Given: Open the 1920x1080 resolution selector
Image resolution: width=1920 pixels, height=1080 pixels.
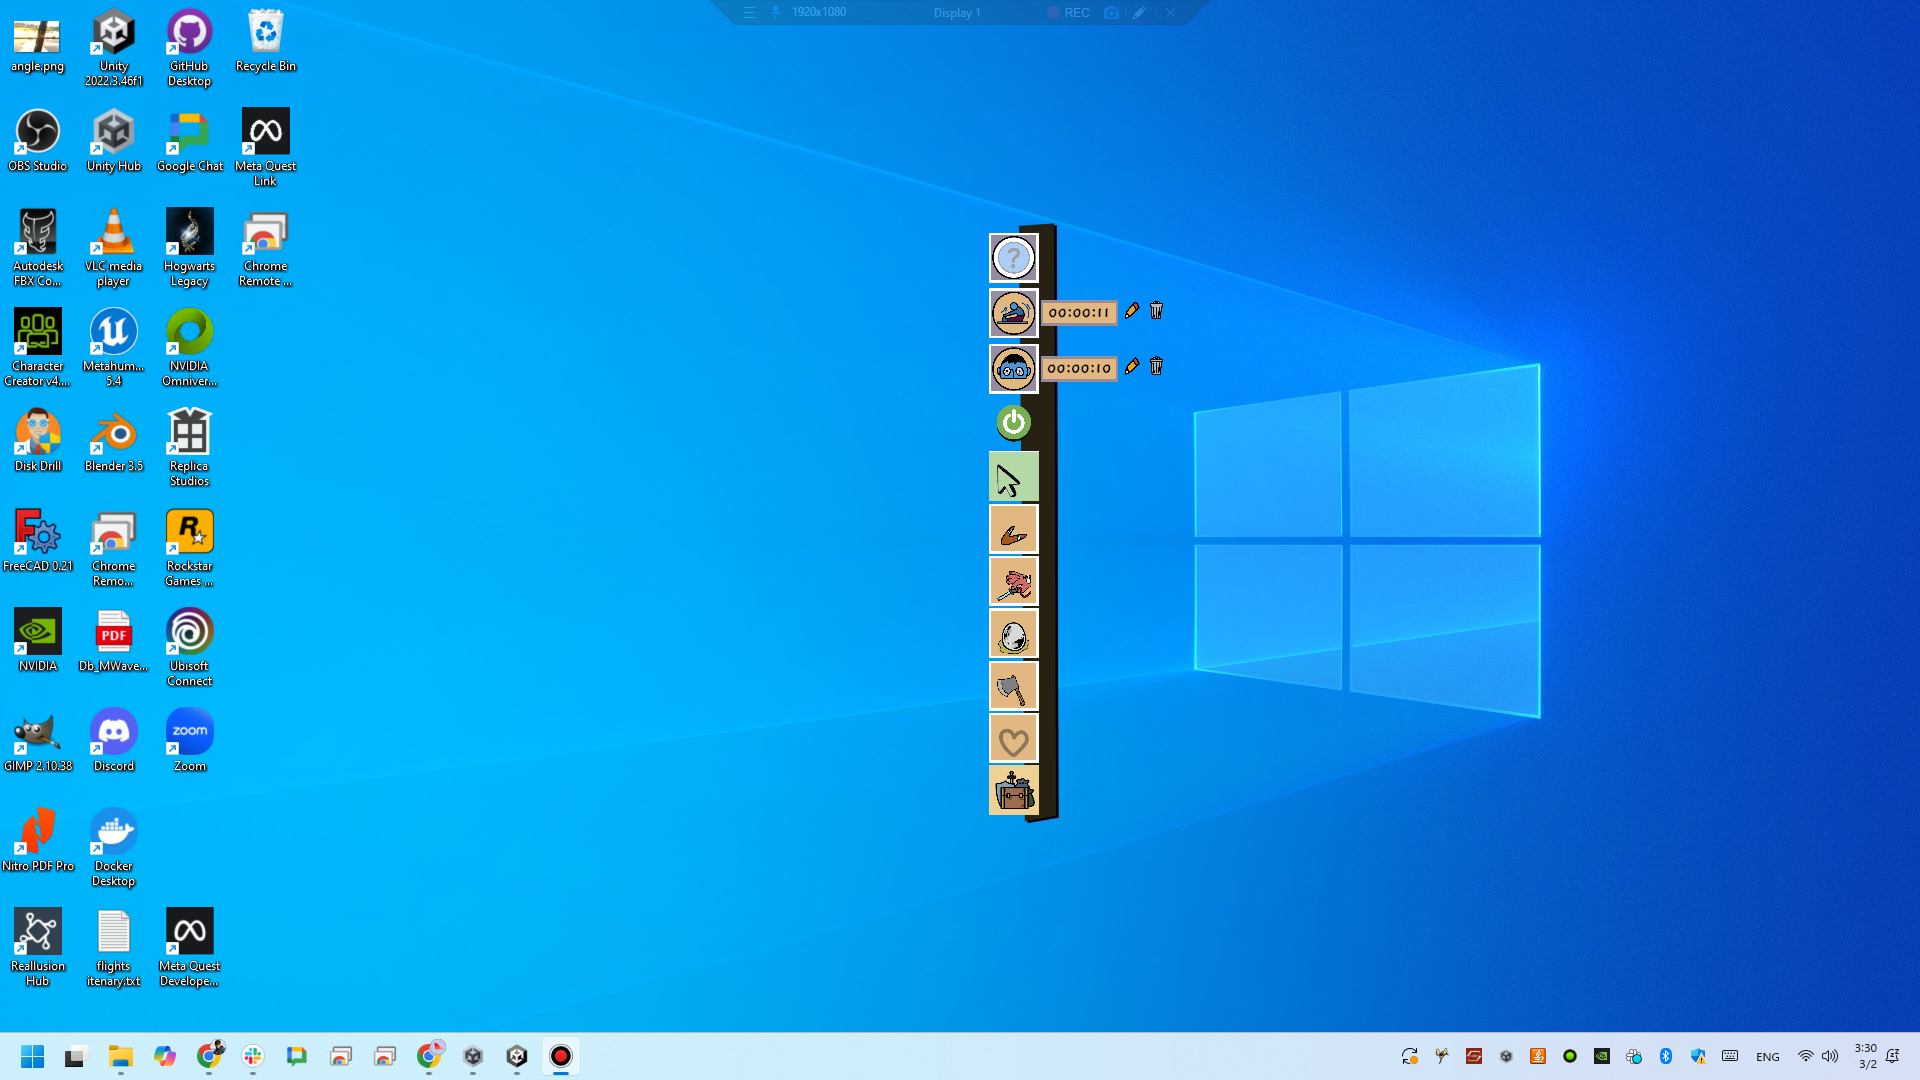Looking at the screenshot, I should coord(819,12).
